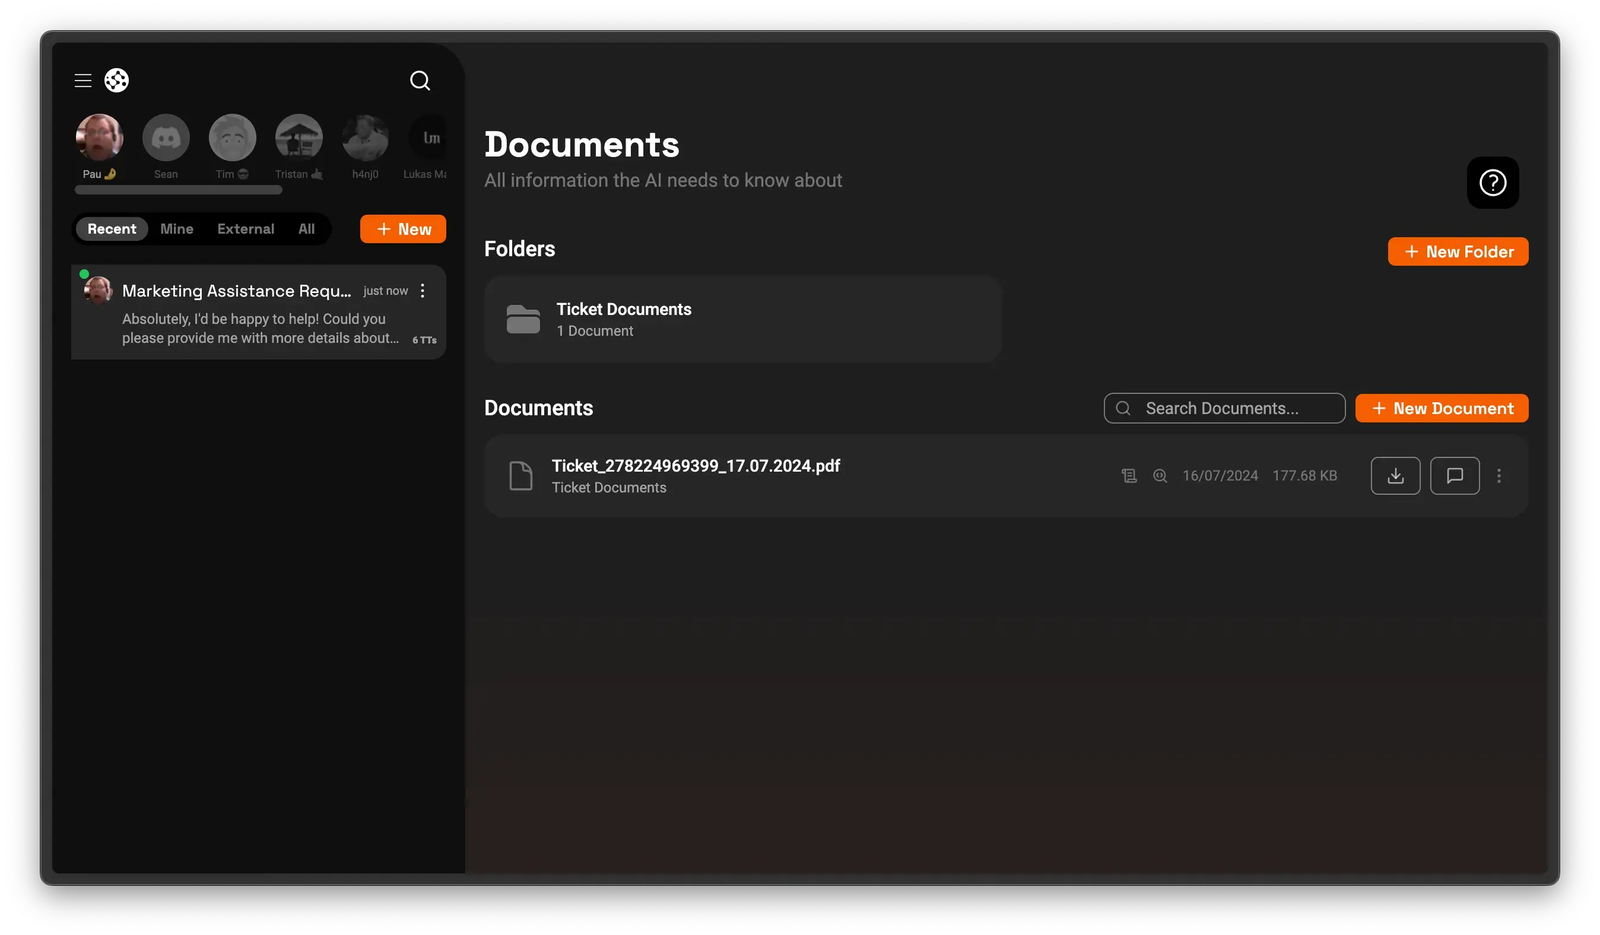Select the All filter

(306, 229)
